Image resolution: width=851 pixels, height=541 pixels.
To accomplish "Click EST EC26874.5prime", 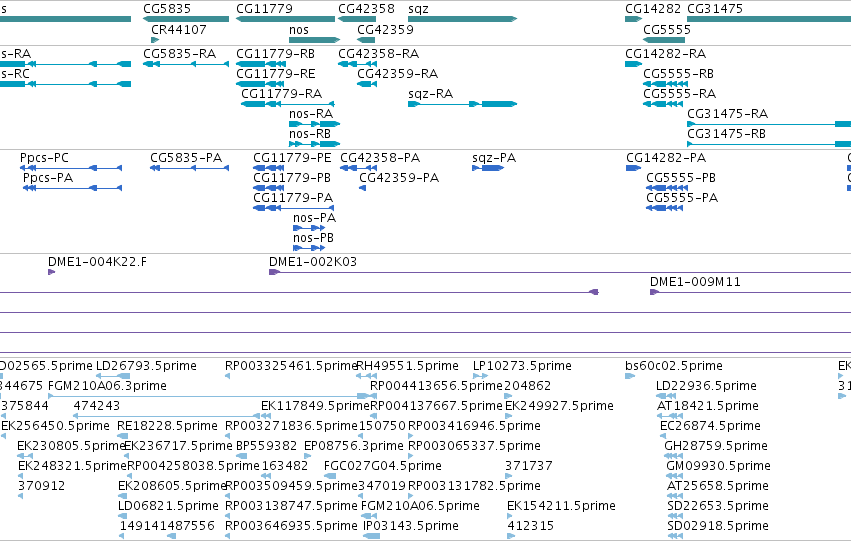I will [x=663, y=436].
